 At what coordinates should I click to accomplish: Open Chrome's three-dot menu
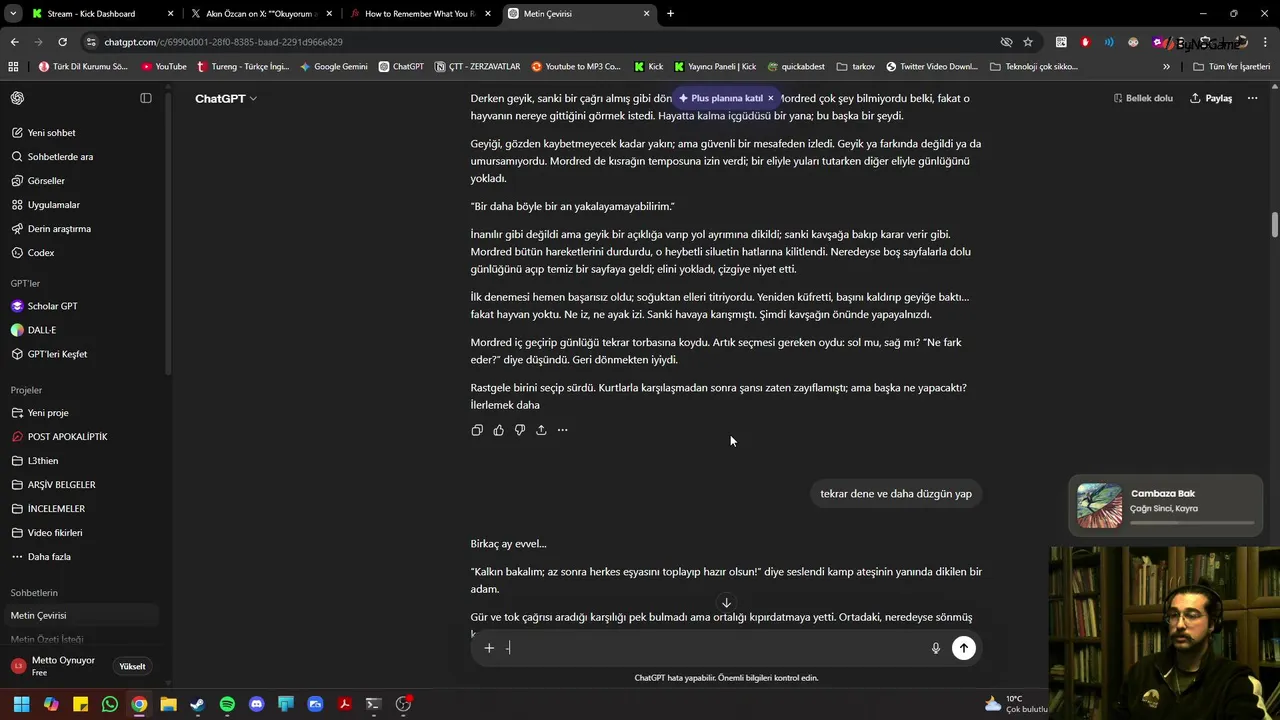click(x=1267, y=42)
